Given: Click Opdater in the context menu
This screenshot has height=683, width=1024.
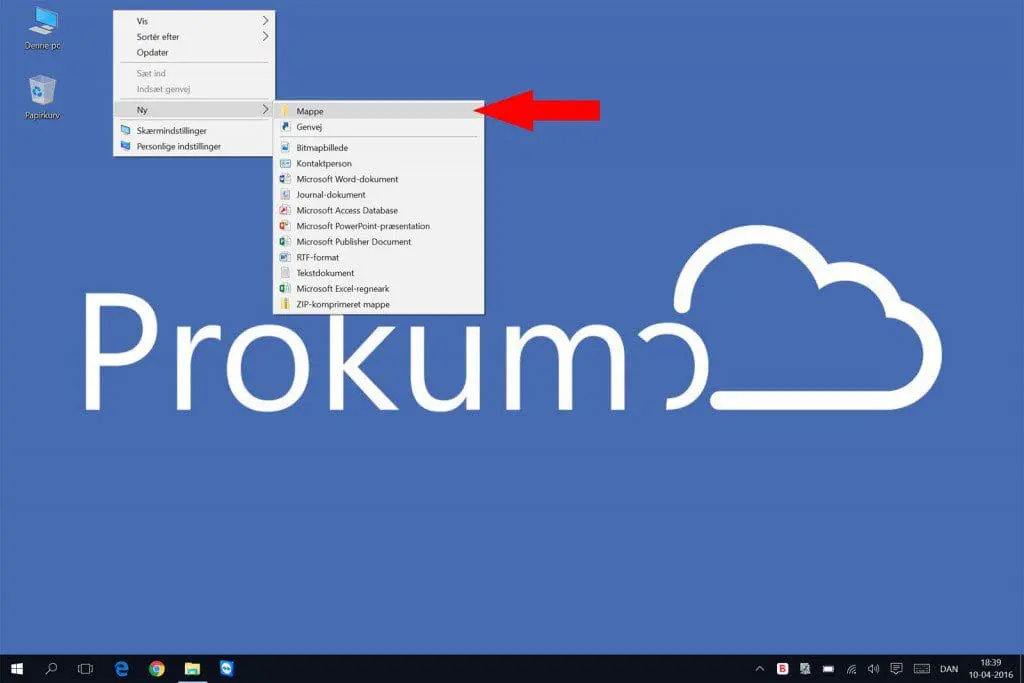Looking at the screenshot, I should tap(153, 53).
